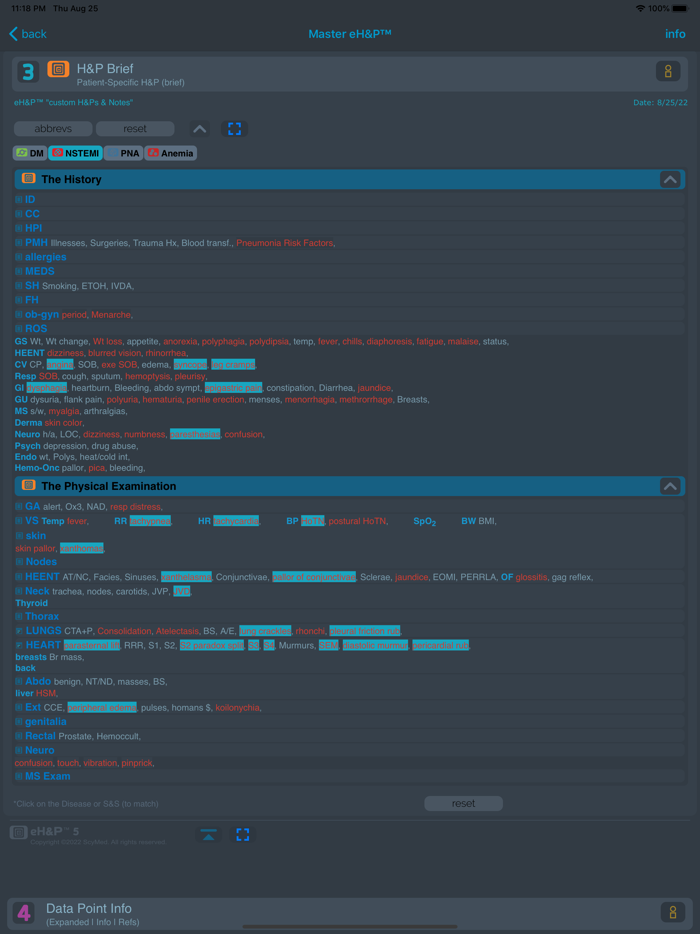Select highlighted paresthesias in Neuro row

click(x=195, y=434)
